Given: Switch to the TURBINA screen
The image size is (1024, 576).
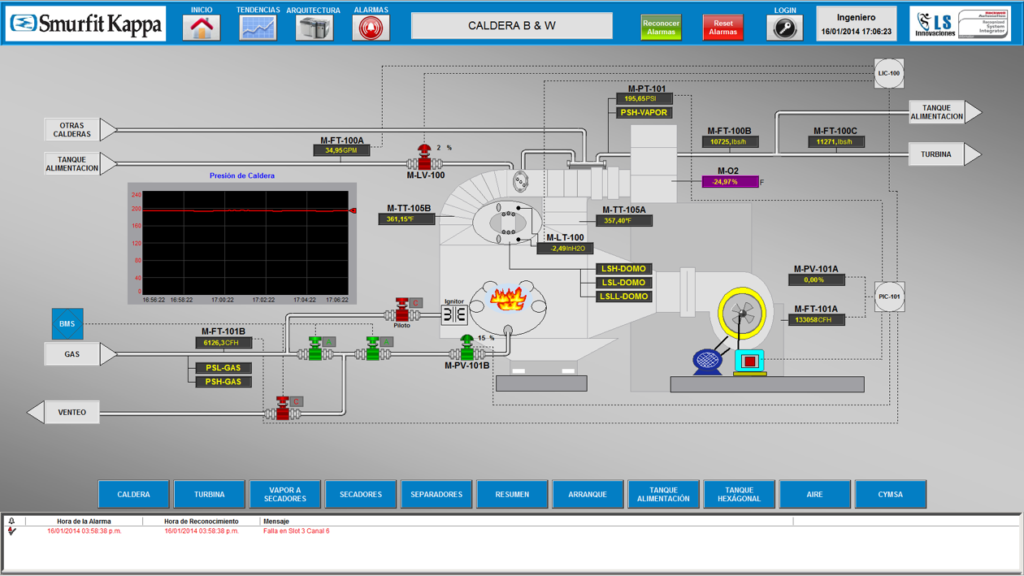Looking at the screenshot, I should [209, 493].
